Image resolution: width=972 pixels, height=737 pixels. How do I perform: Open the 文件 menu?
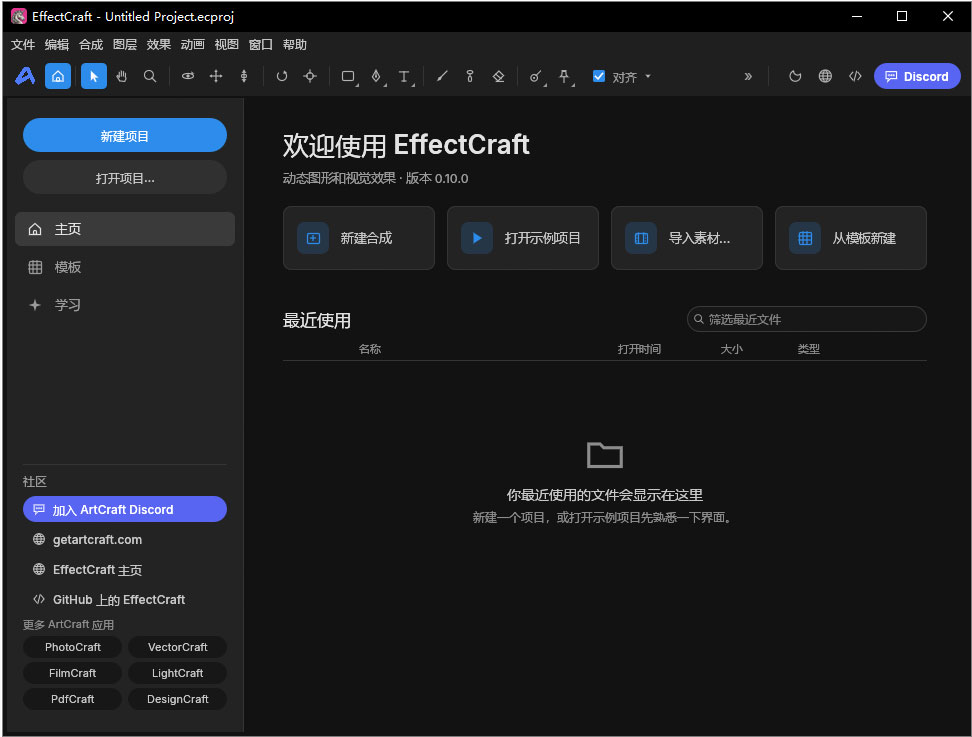click(x=23, y=45)
